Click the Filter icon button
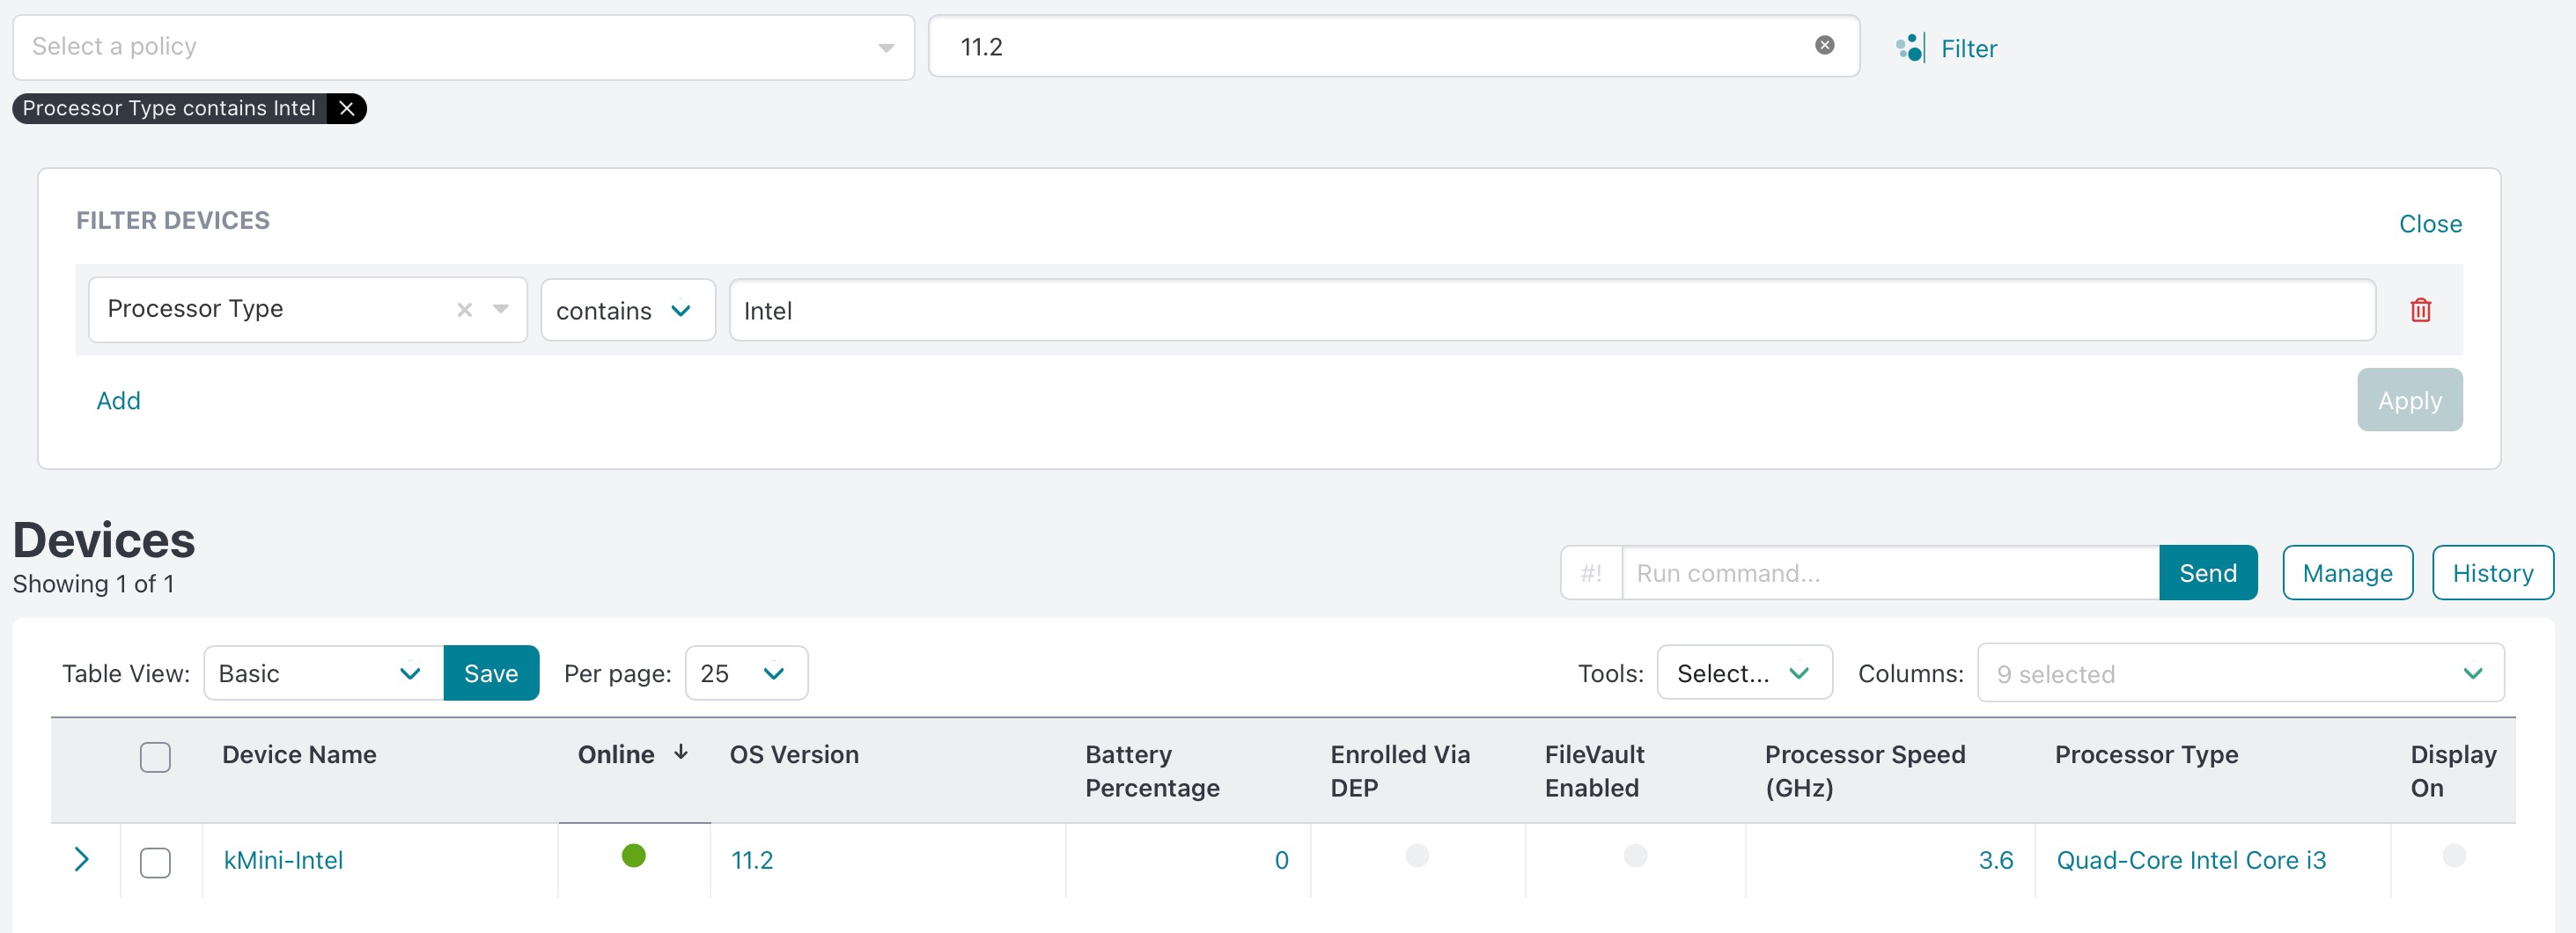 point(1909,48)
